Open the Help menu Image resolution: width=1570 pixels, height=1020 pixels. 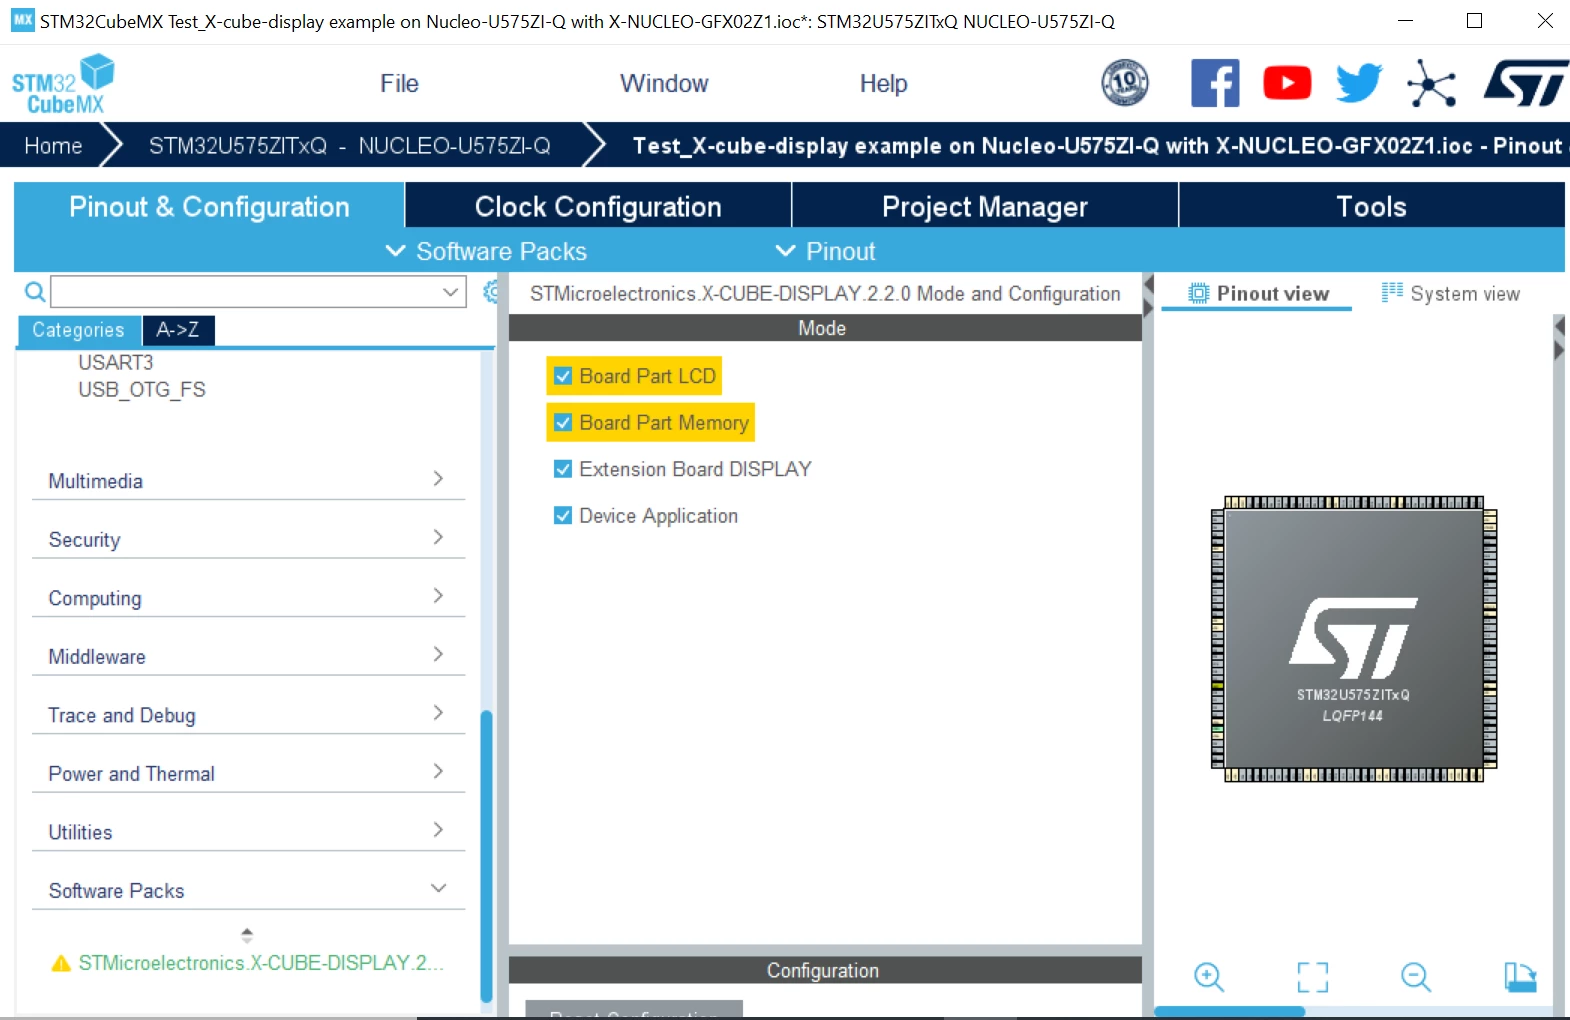pos(884,83)
